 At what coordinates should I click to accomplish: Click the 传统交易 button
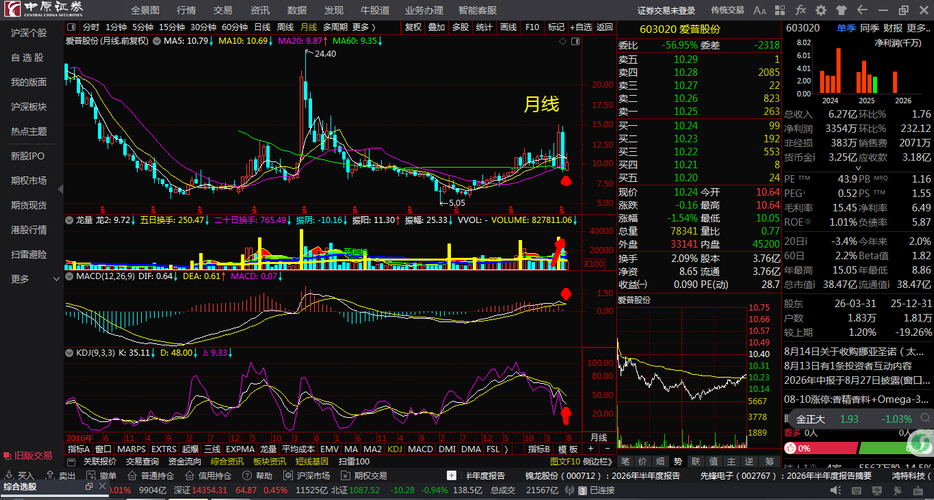(727, 10)
